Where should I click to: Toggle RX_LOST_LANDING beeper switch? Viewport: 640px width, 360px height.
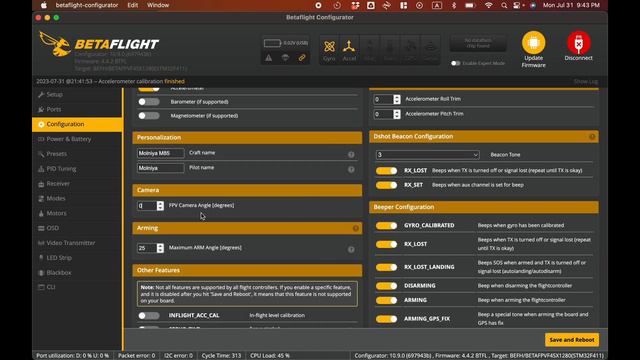click(386, 267)
